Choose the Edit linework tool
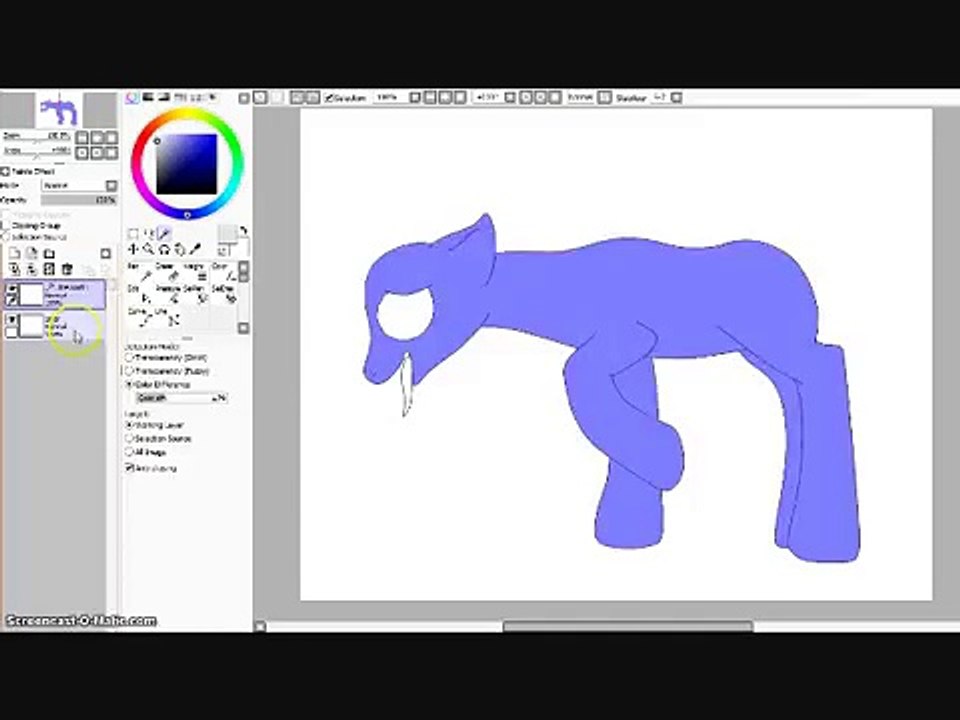Viewport: 960px width, 720px height. click(x=140, y=294)
